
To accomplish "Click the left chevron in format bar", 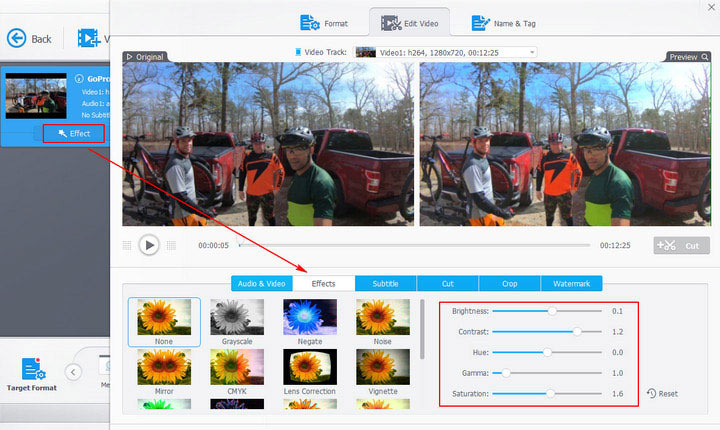I will [73, 372].
